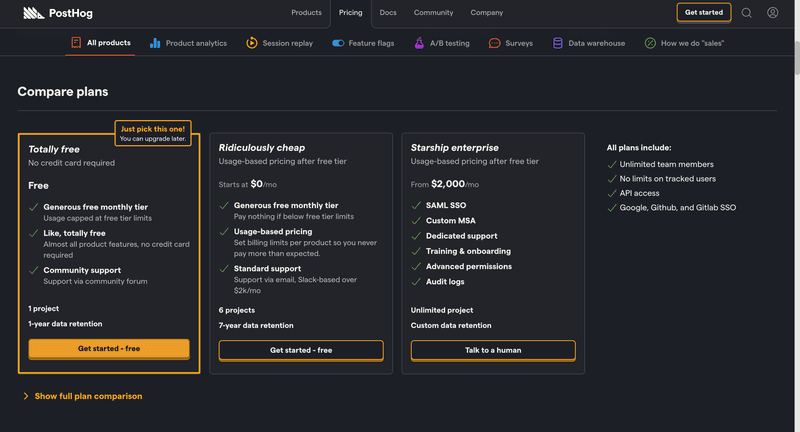Switch to the Session replay tab

click(x=280, y=43)
